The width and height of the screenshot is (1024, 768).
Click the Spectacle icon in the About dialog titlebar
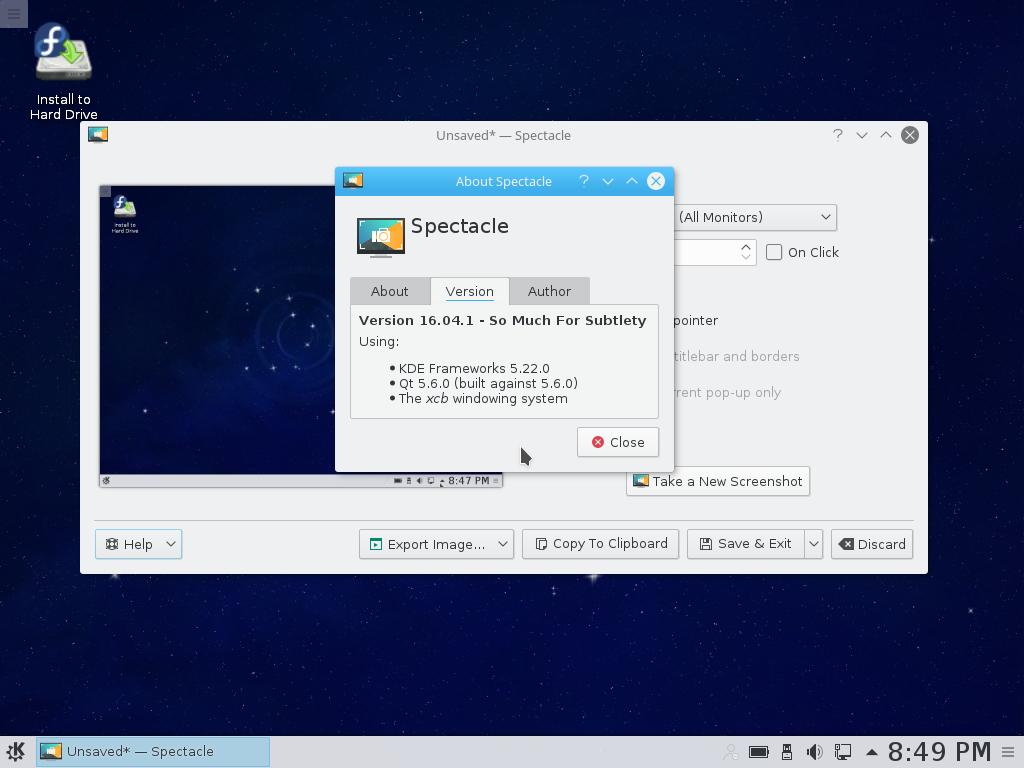click(353, 181)
